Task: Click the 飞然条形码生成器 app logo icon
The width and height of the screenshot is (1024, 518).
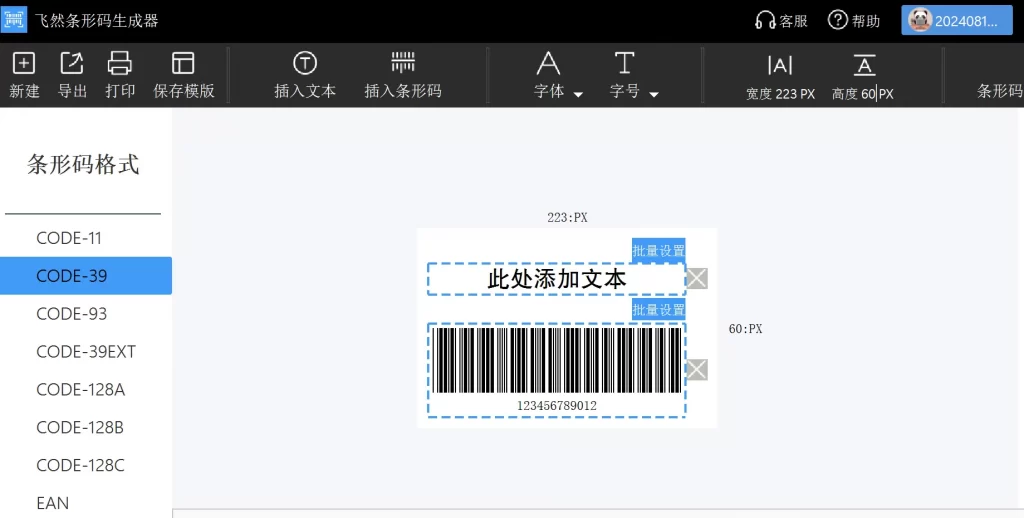Action: (x=14, y=20)
